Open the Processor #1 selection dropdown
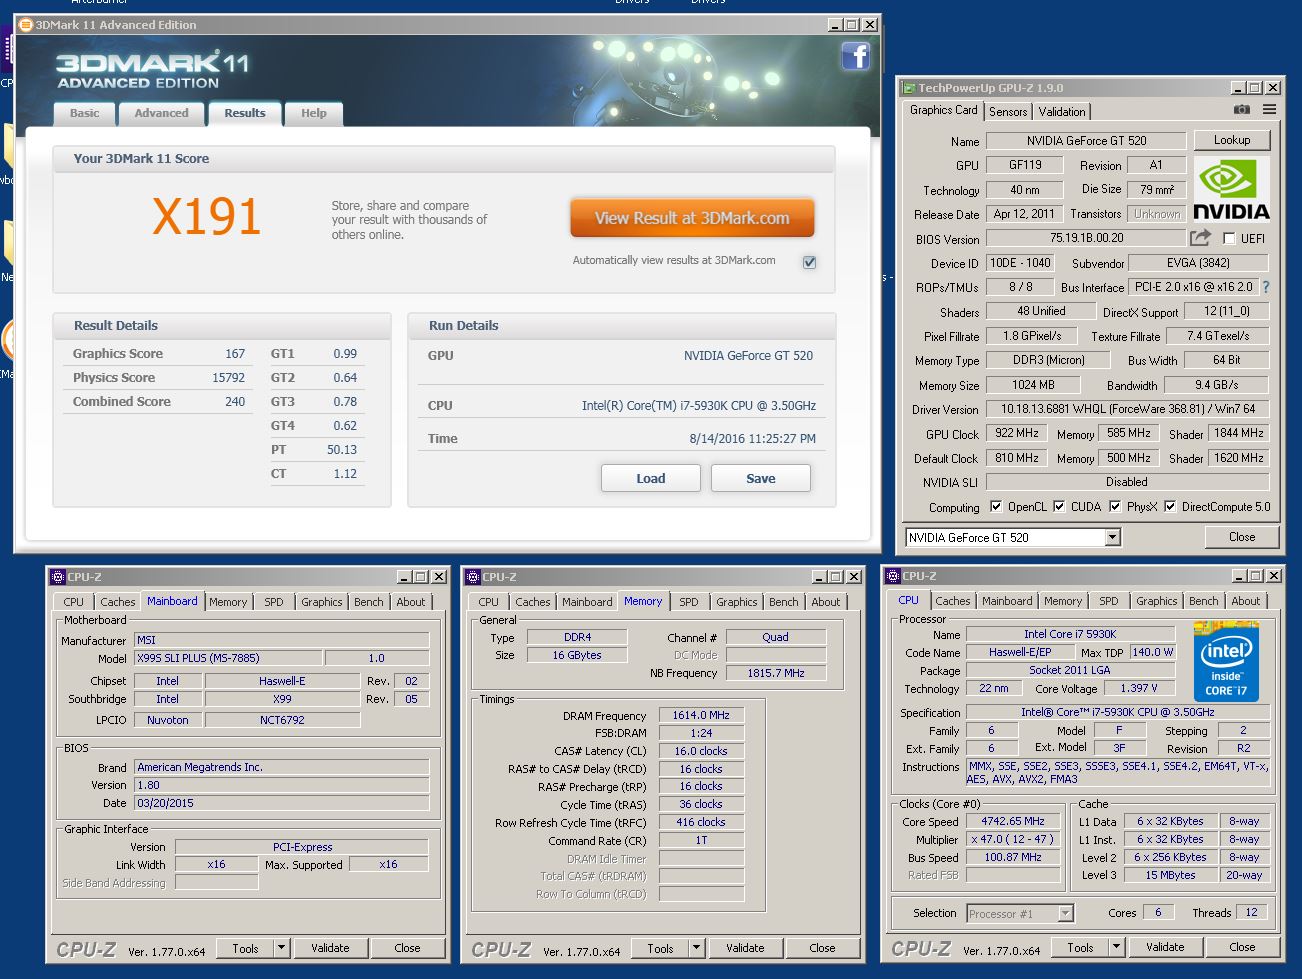The width and height of the screenshot is (1302, 979). (x=1065, y=913)
